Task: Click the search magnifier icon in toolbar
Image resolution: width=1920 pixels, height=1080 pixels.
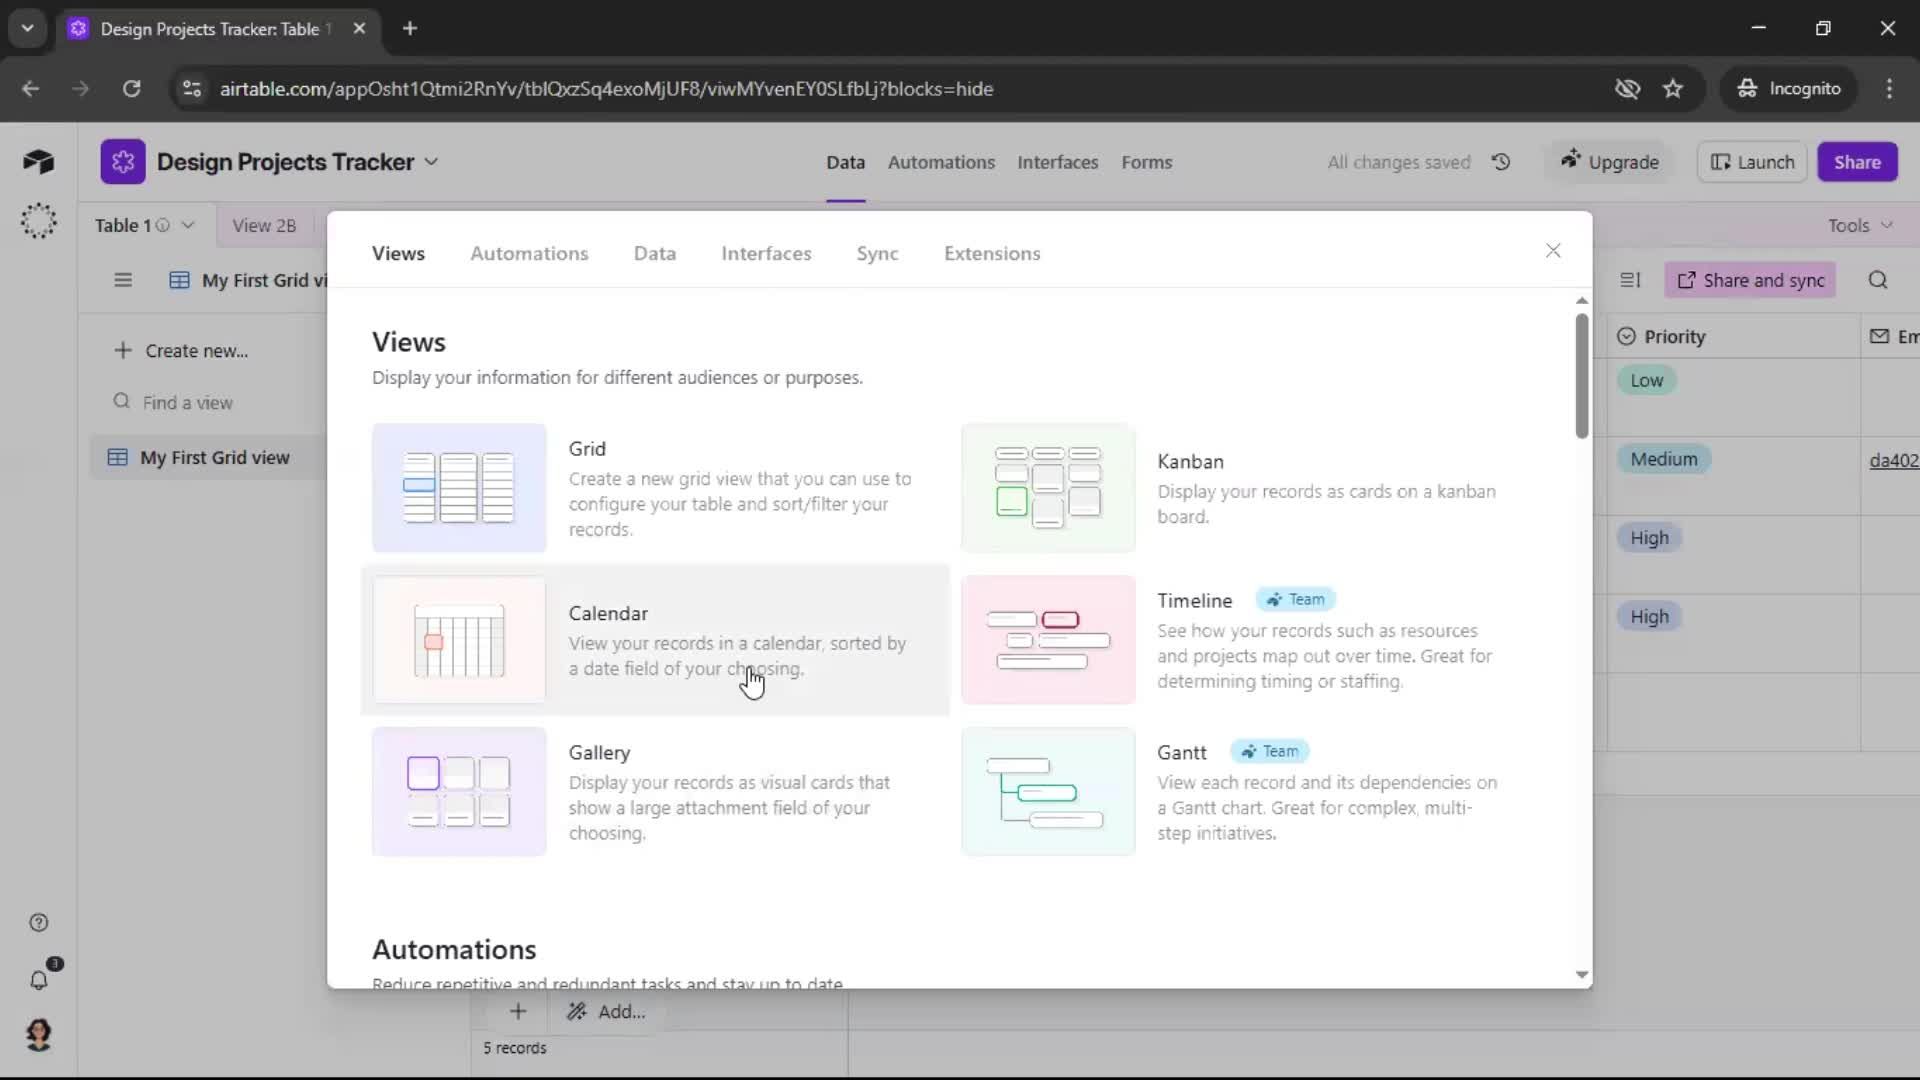Action: coord(1878,281)
